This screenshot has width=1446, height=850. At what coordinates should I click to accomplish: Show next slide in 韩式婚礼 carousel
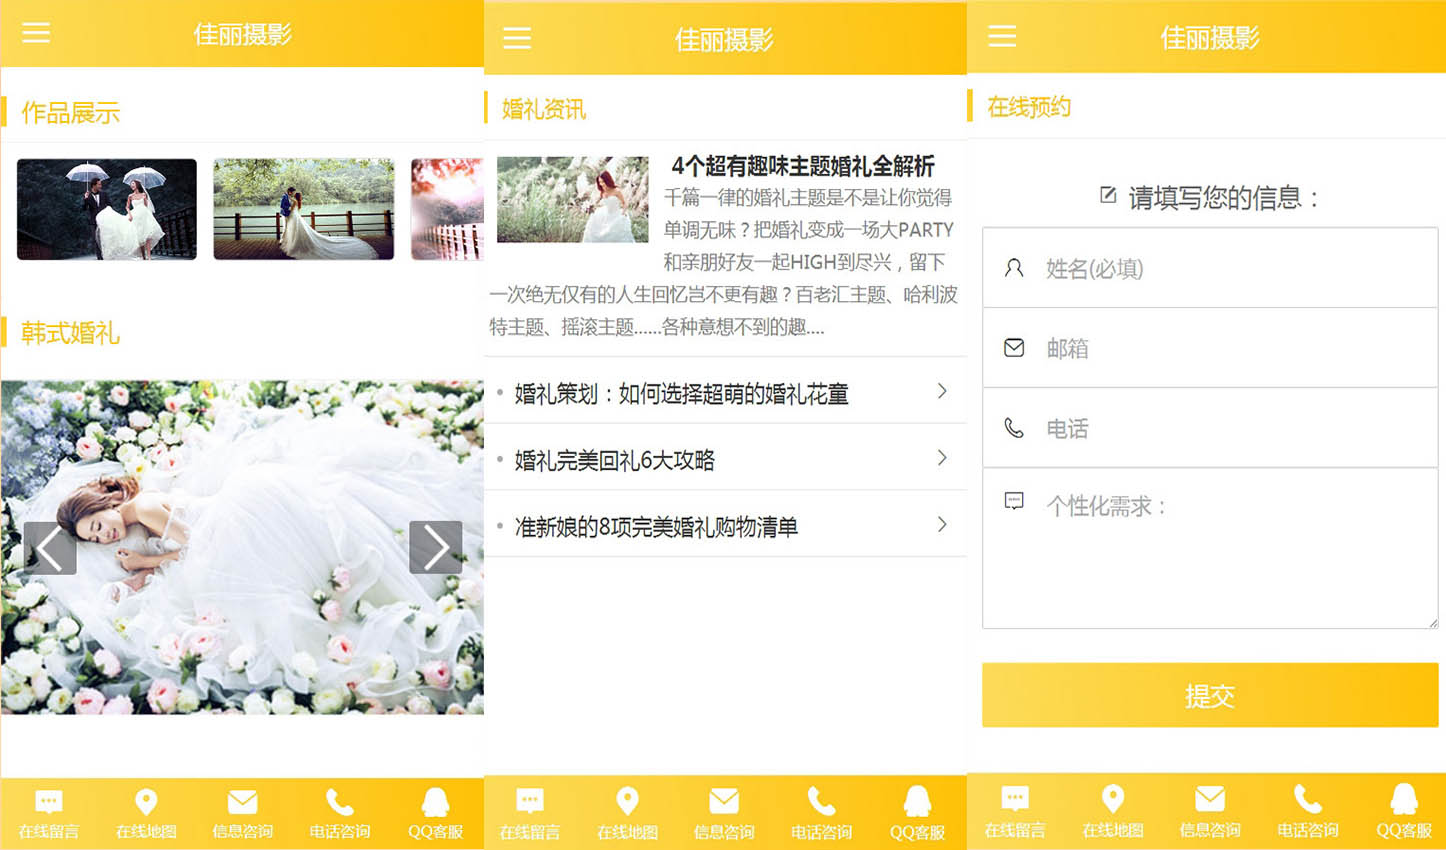436,547
